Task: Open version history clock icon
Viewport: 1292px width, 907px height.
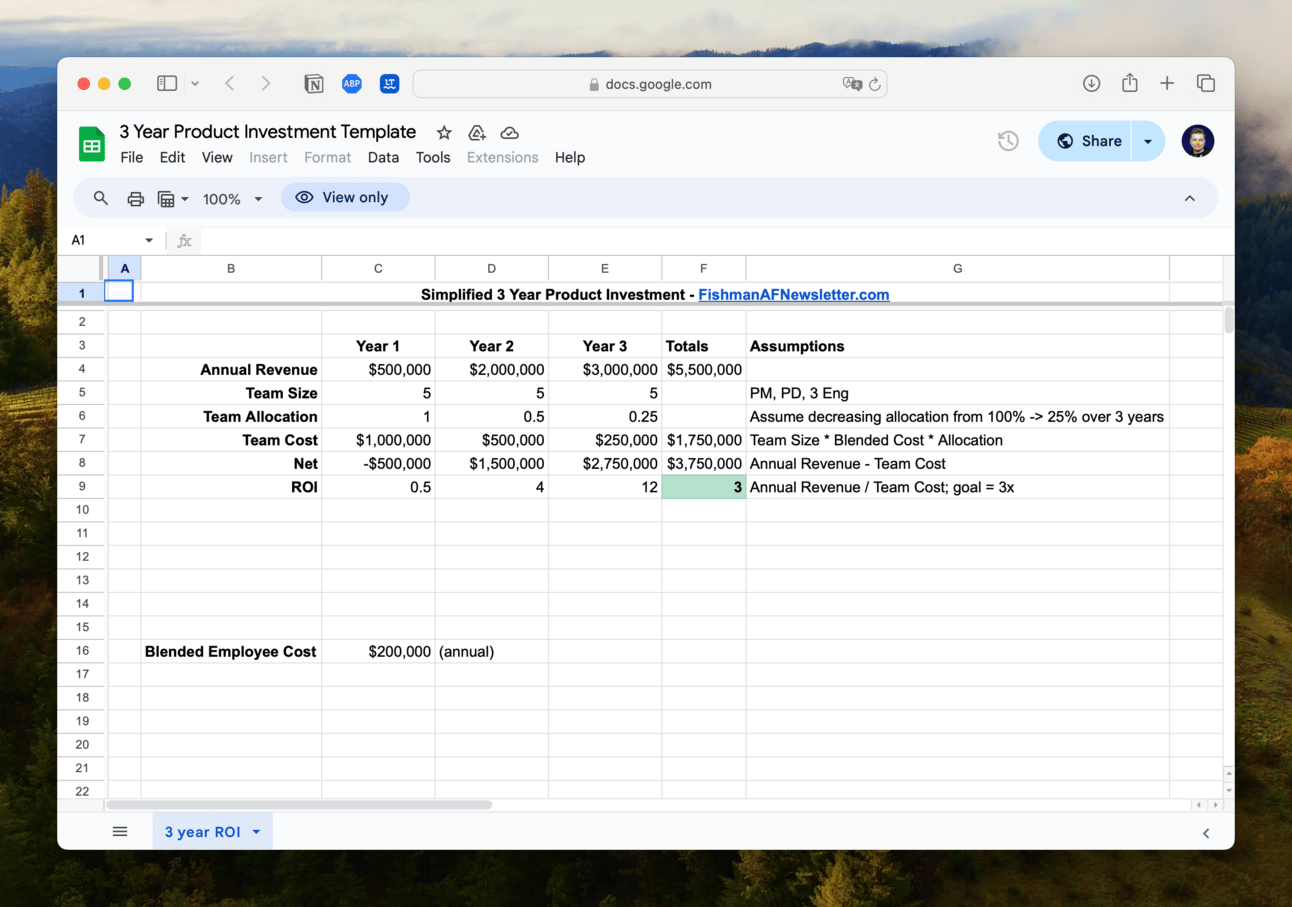Action: tap(1008, 141)
